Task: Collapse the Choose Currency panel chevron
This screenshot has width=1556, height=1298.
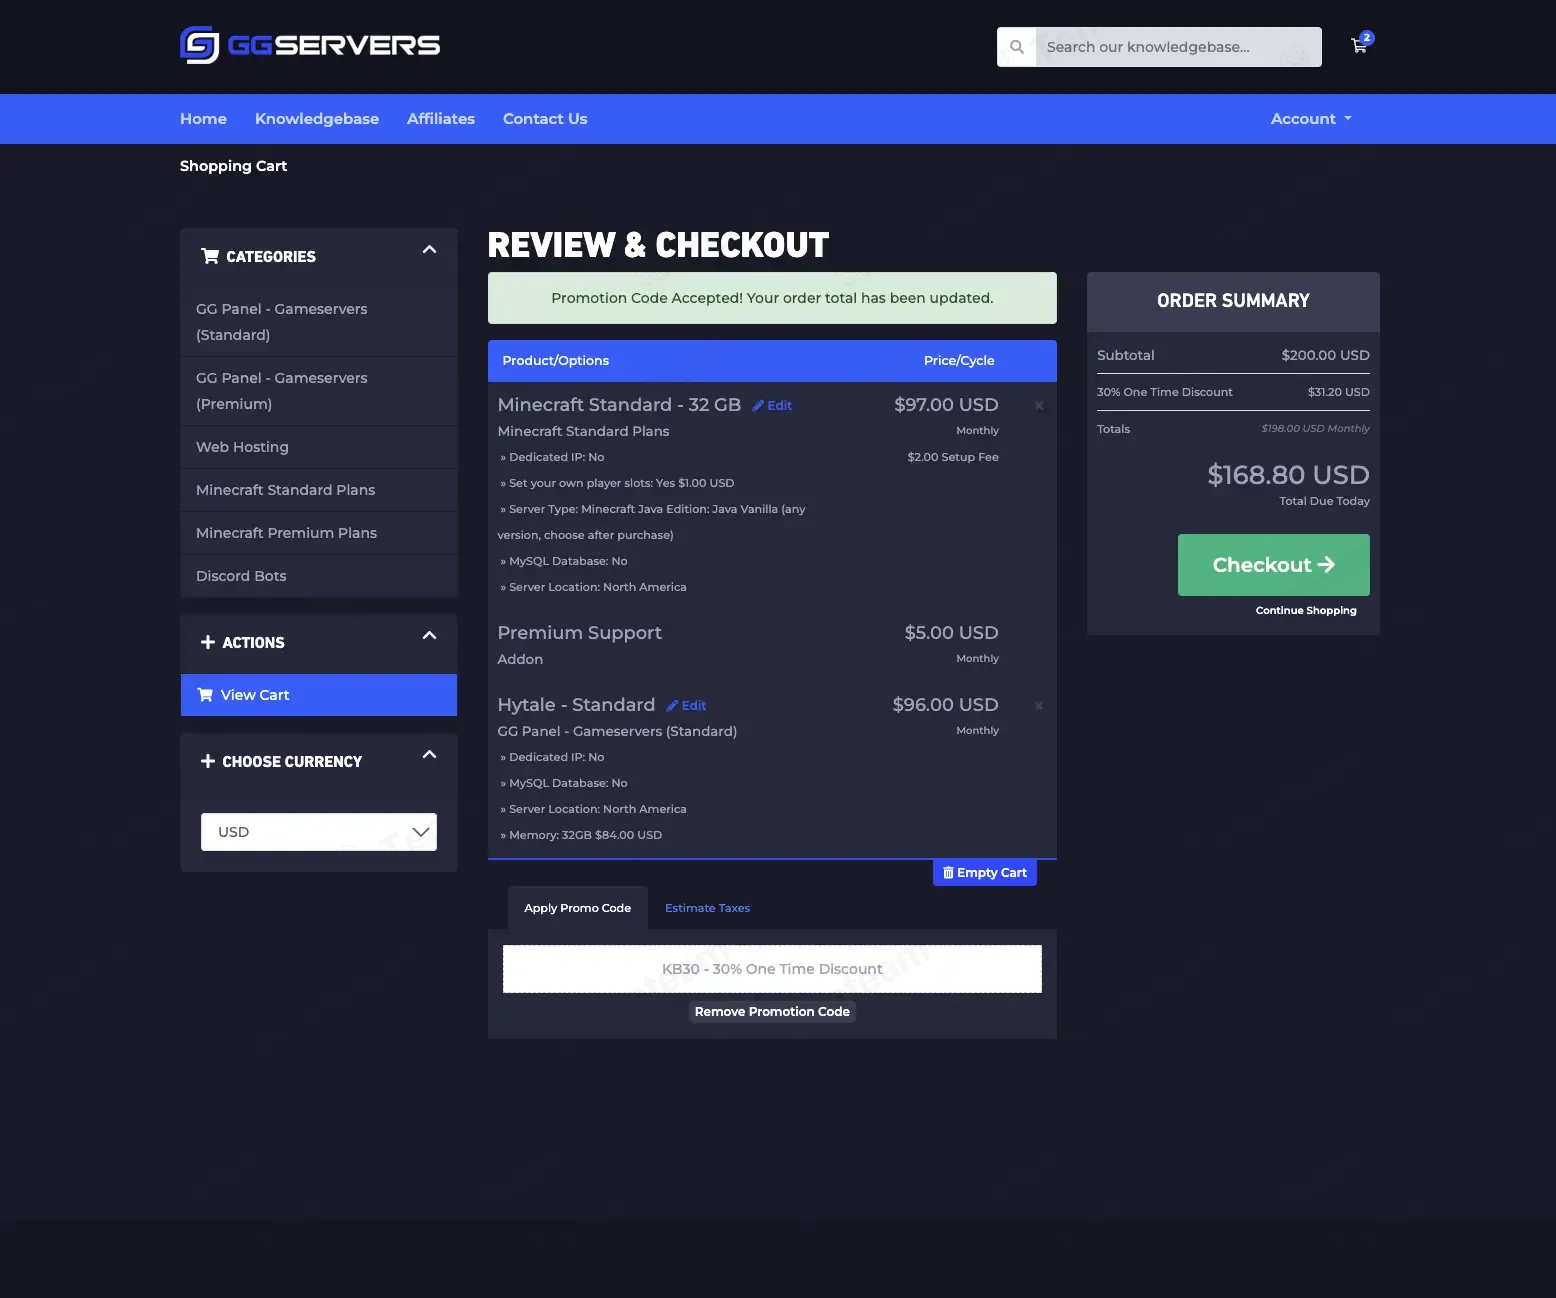Action: pos(429,755)
